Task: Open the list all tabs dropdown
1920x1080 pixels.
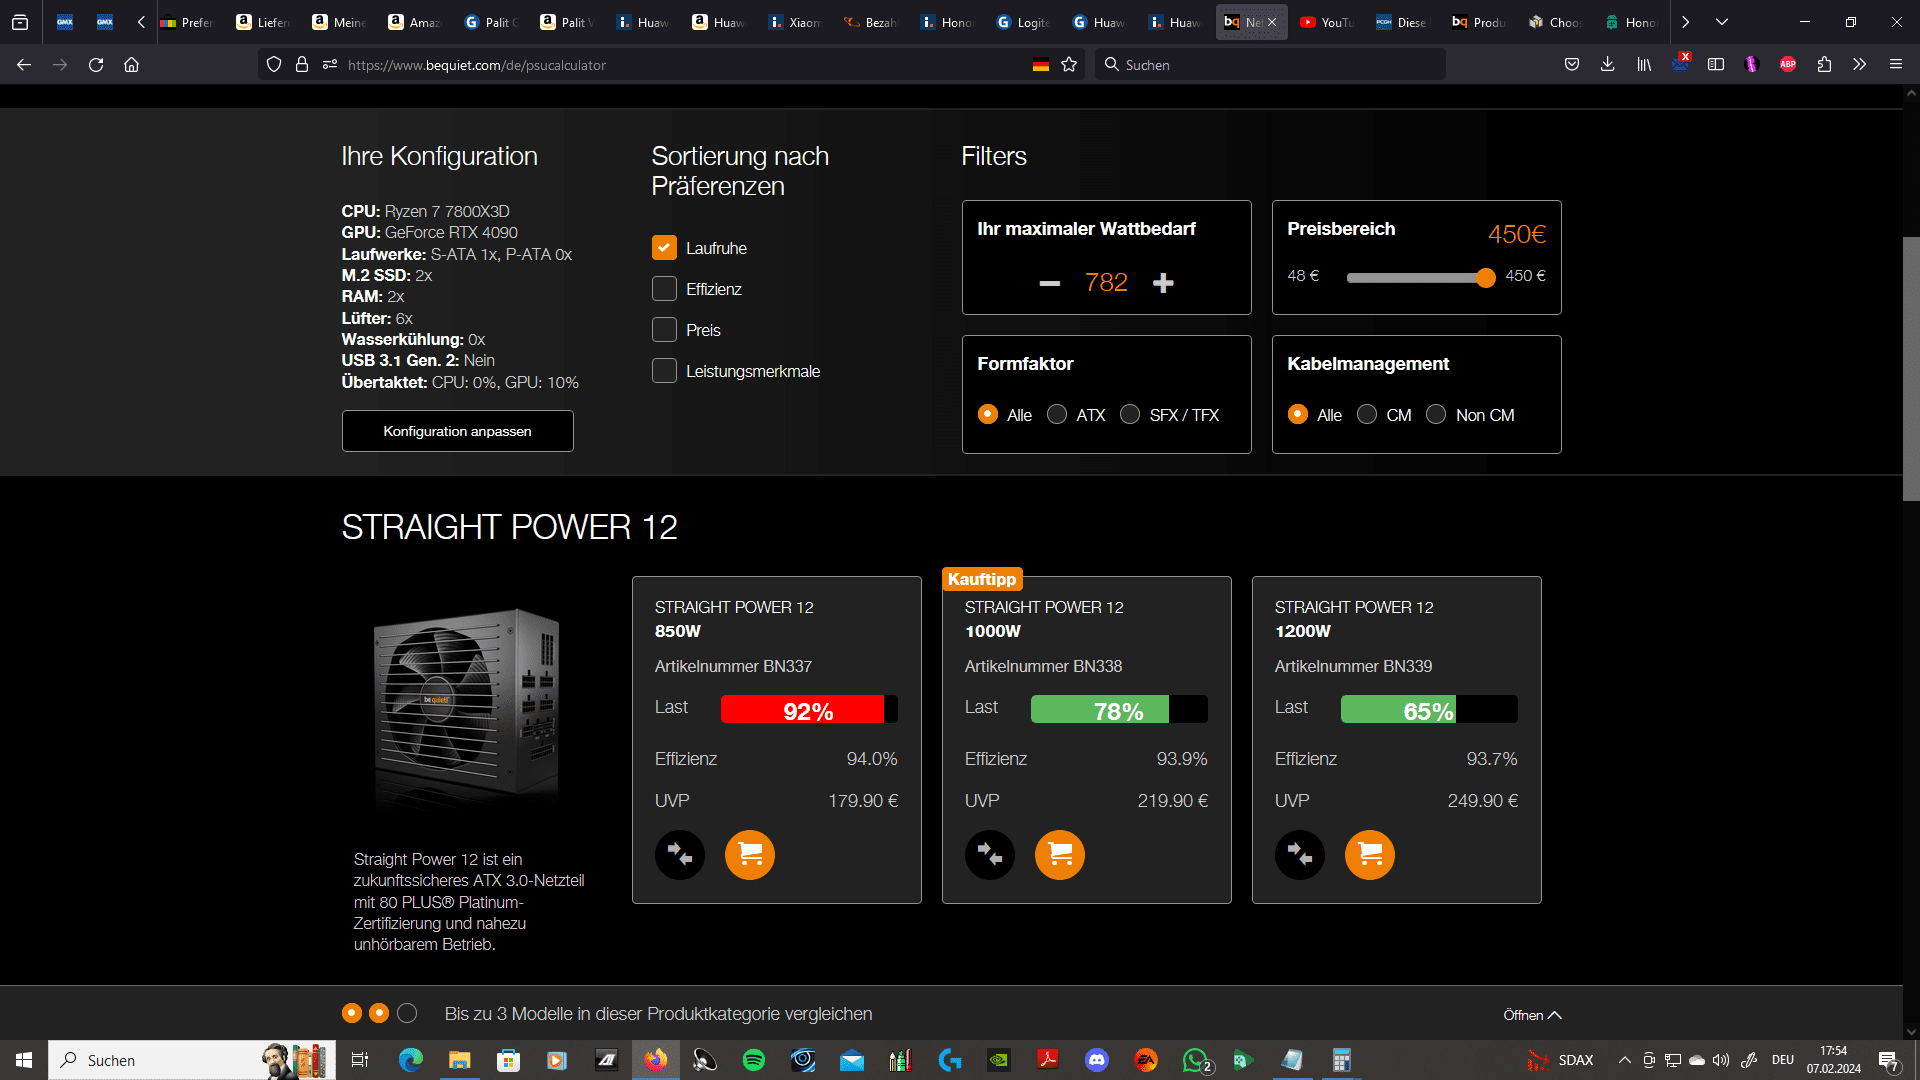Action: click(x=1722, y=22)
